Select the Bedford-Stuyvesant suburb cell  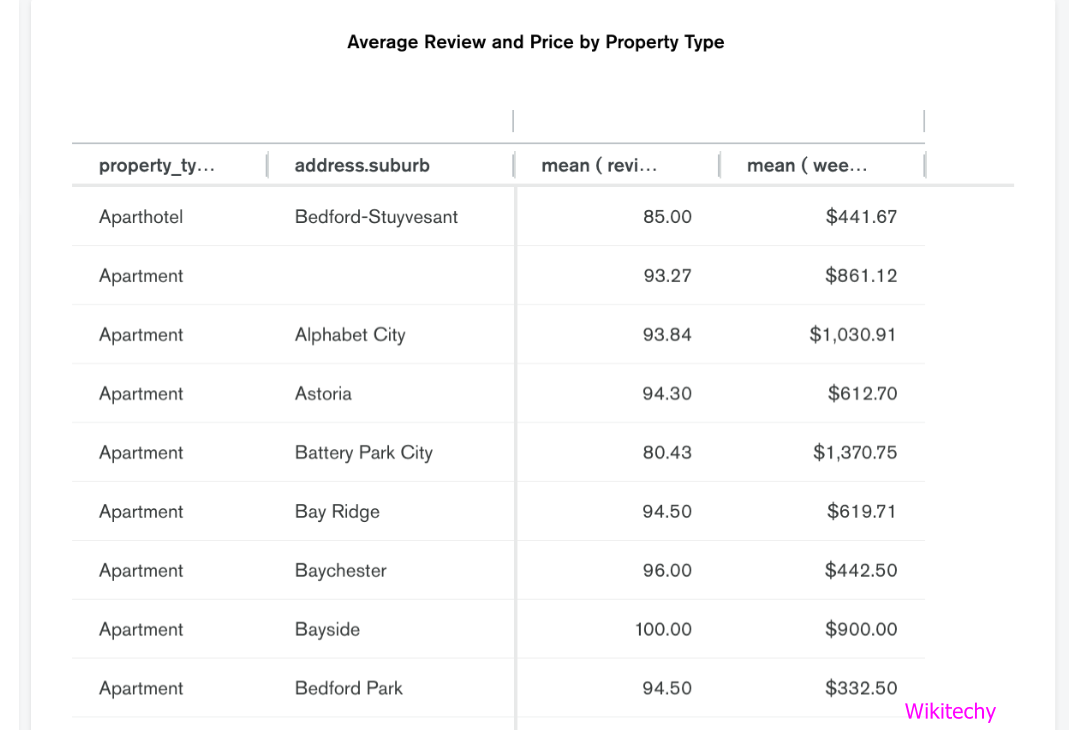point(376,217)
